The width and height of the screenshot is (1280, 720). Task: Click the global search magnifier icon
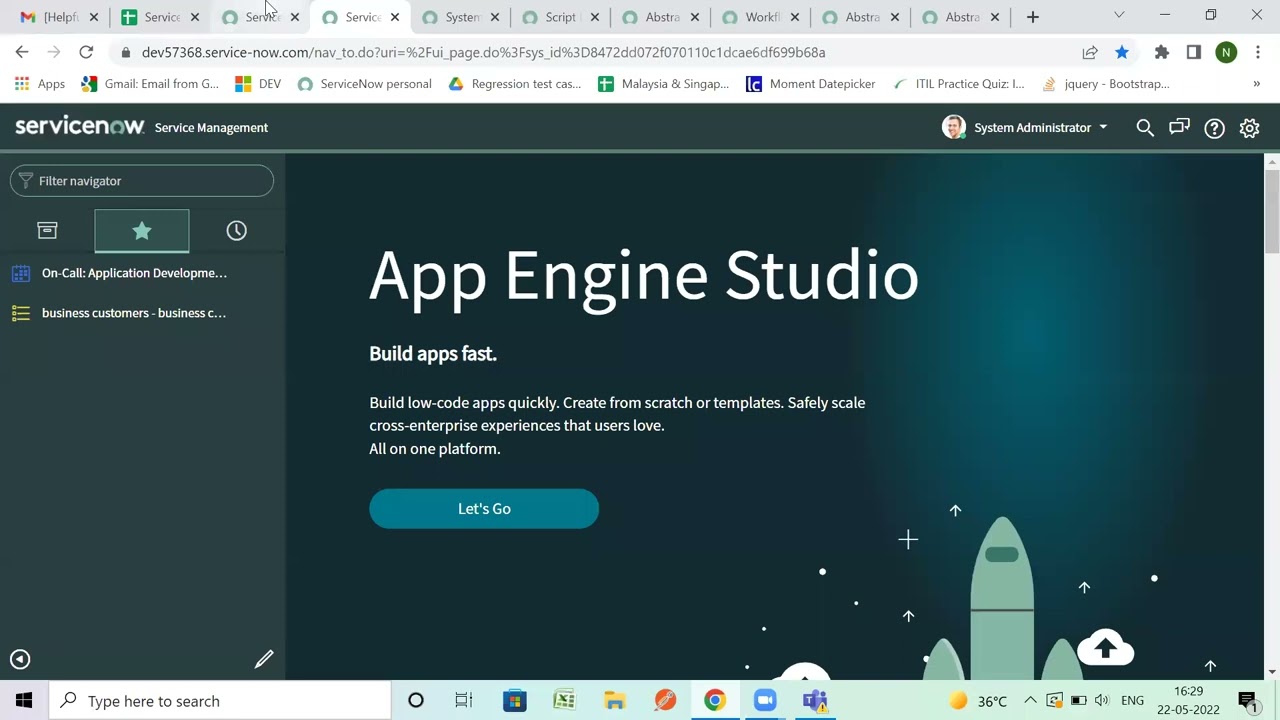[1145, 128]
